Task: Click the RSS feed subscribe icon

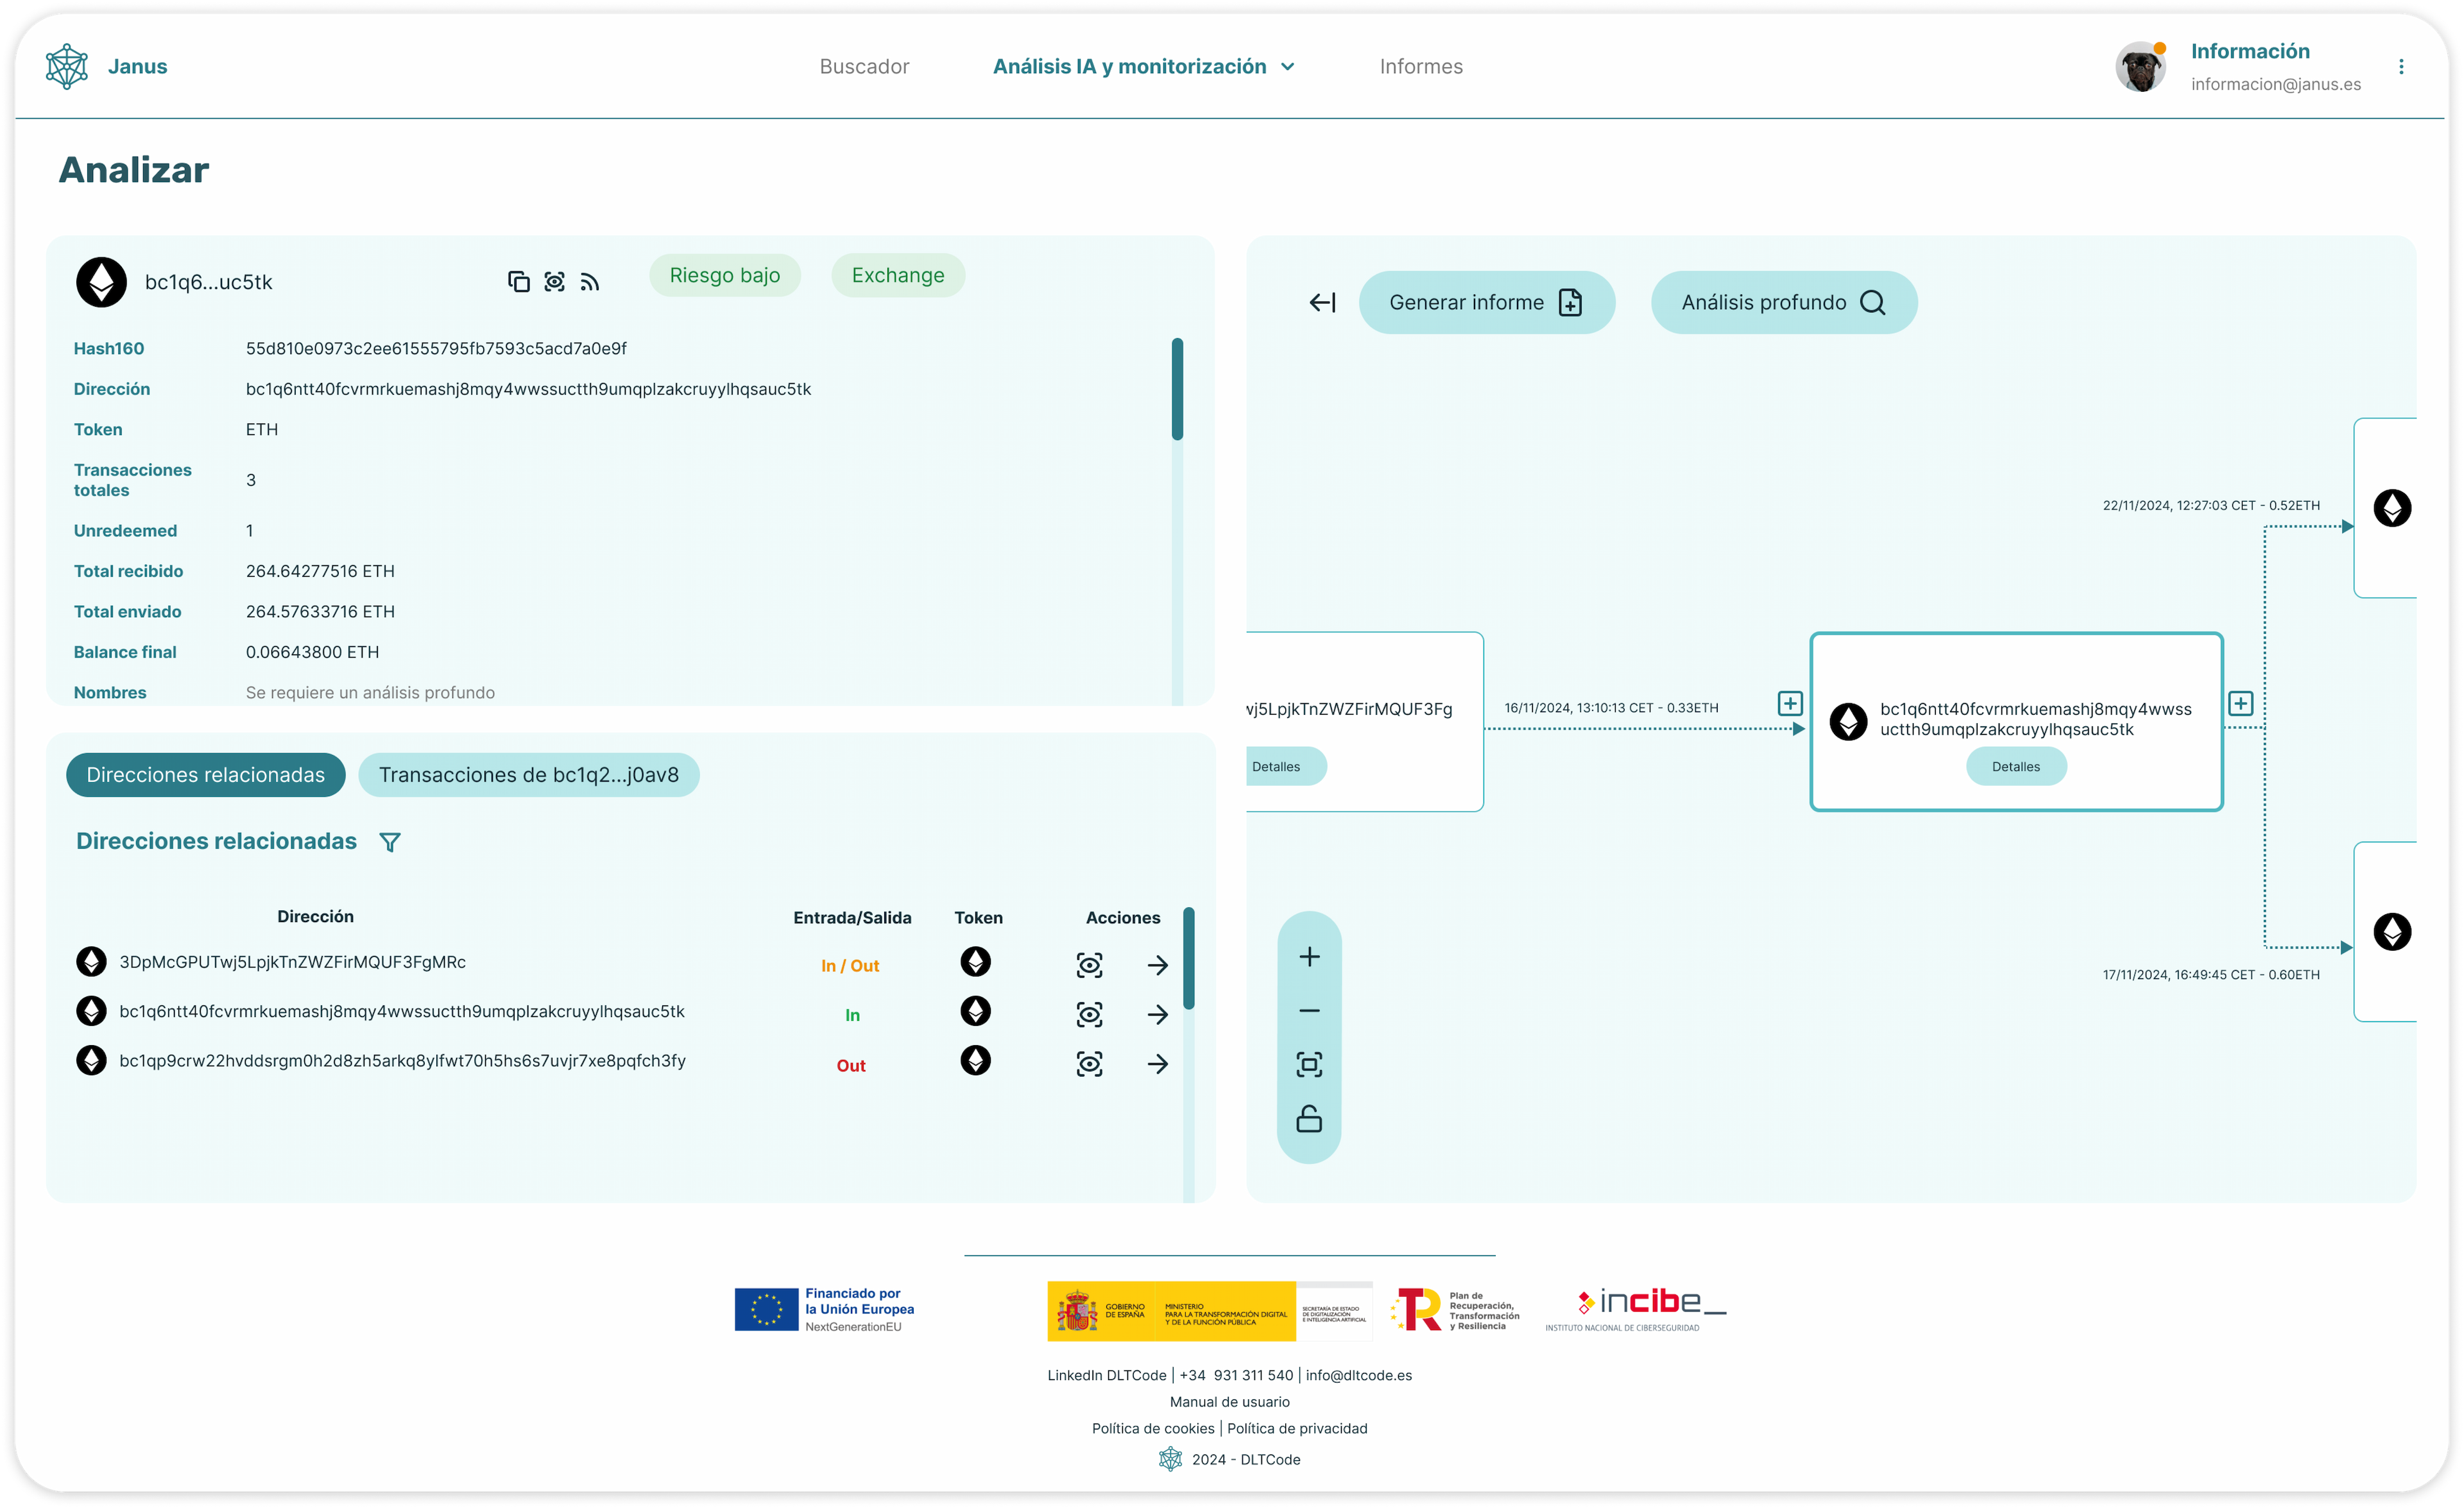Action: coord(590,282)
